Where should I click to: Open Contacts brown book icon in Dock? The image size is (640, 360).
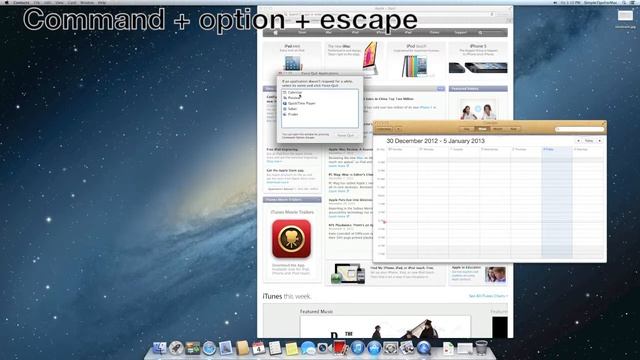pyautogui.click(x=242, y=348)
